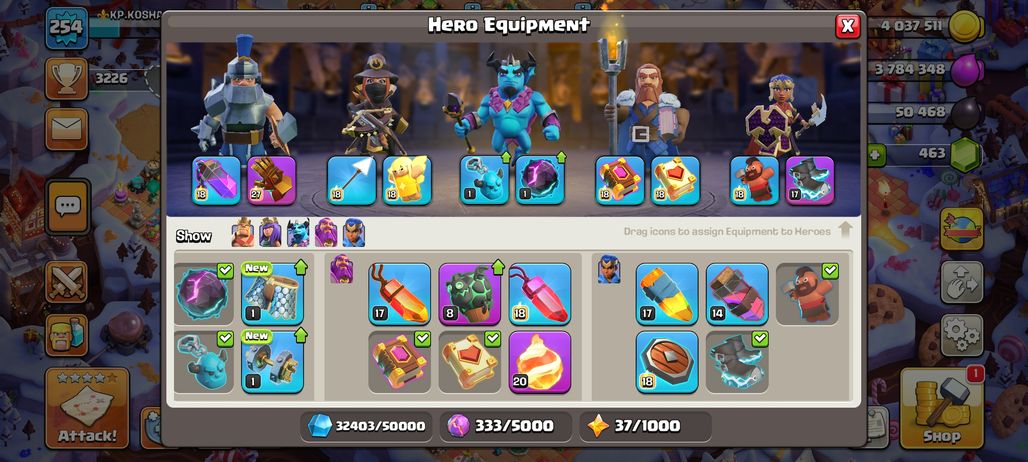The width and height of the screenshot is (1028, 462).
Task: Toggle the equipped Hog Rider Puppet
Action: 807,294
